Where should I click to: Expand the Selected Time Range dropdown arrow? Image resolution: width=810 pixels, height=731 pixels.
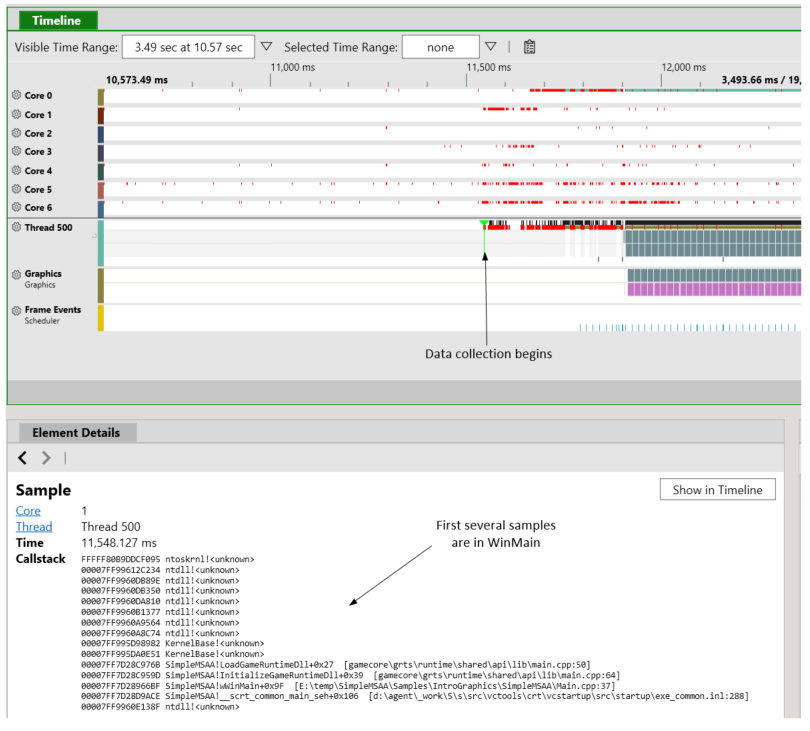[491, 46]
